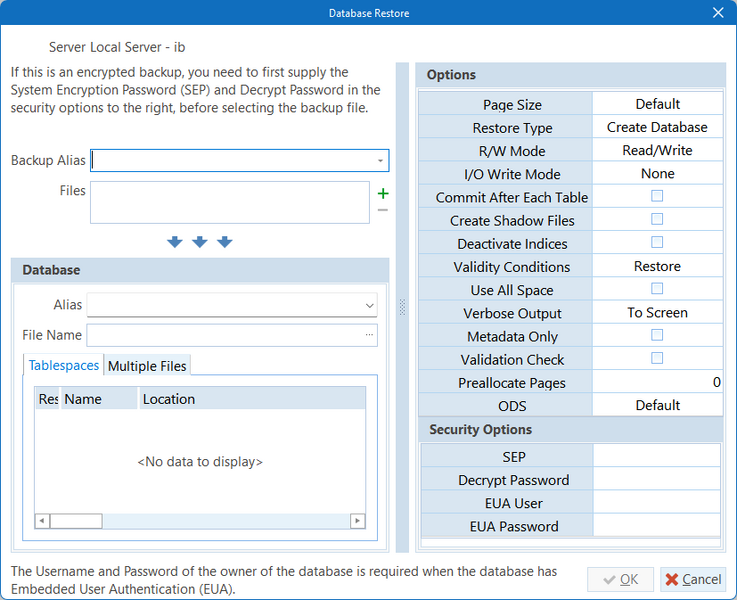
Task: Click the 'Server Local Server - ib' text
Action: (x=117, y=47)
